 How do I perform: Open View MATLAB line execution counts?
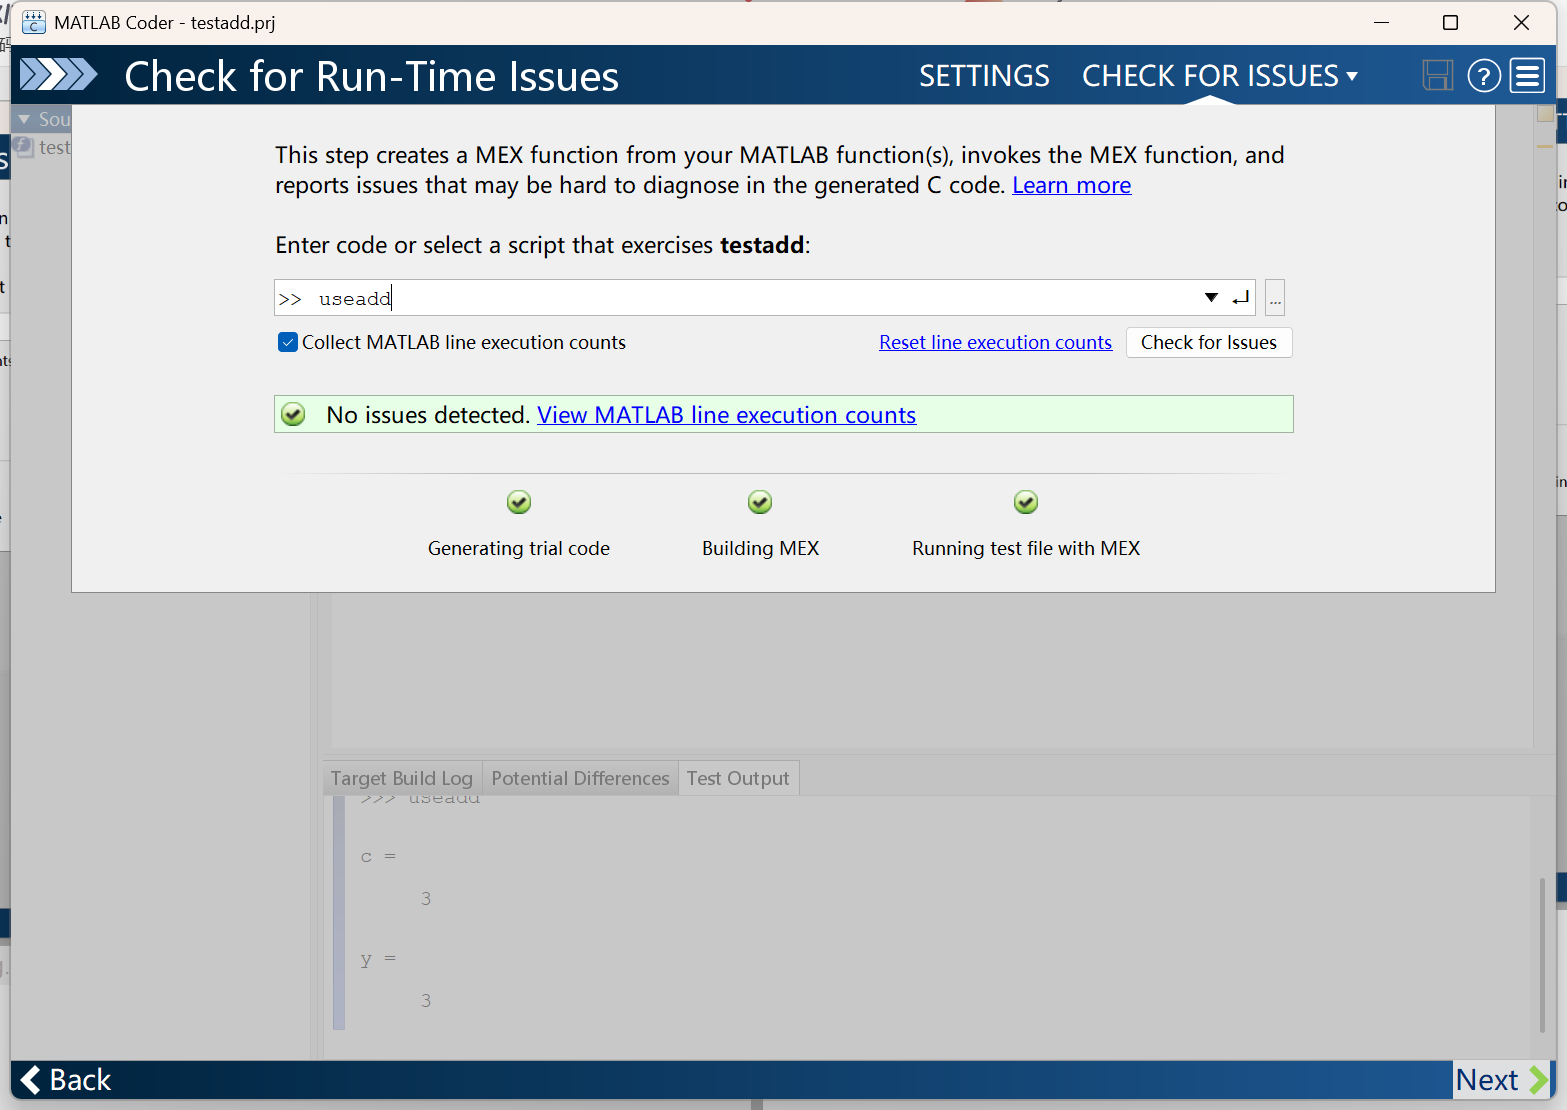click(726, 415)
